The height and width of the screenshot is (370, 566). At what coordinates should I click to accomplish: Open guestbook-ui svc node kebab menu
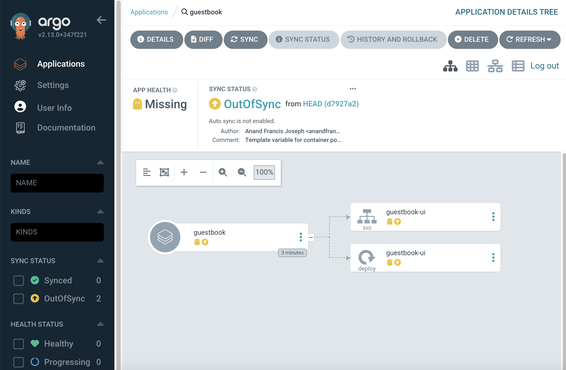click(493, 217)
